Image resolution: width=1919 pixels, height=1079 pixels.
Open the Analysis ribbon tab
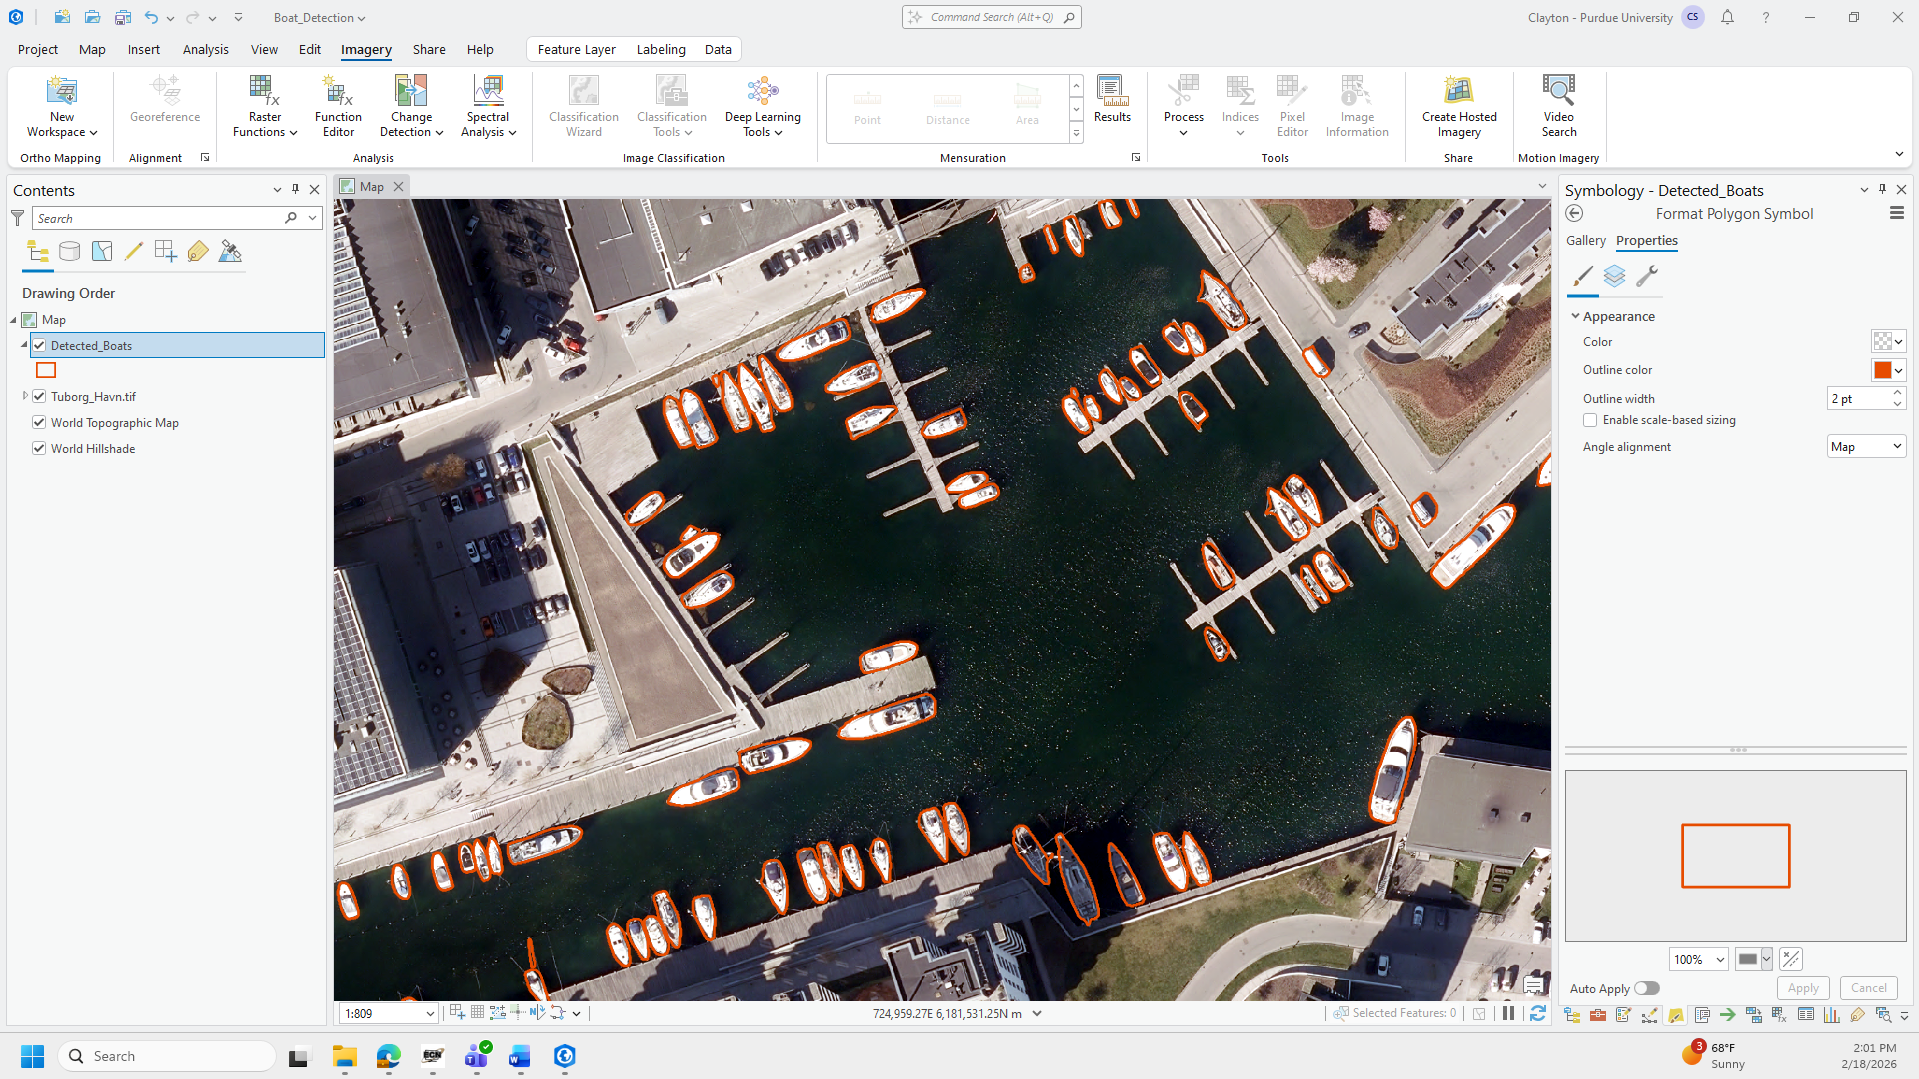(x=205, y=49)
